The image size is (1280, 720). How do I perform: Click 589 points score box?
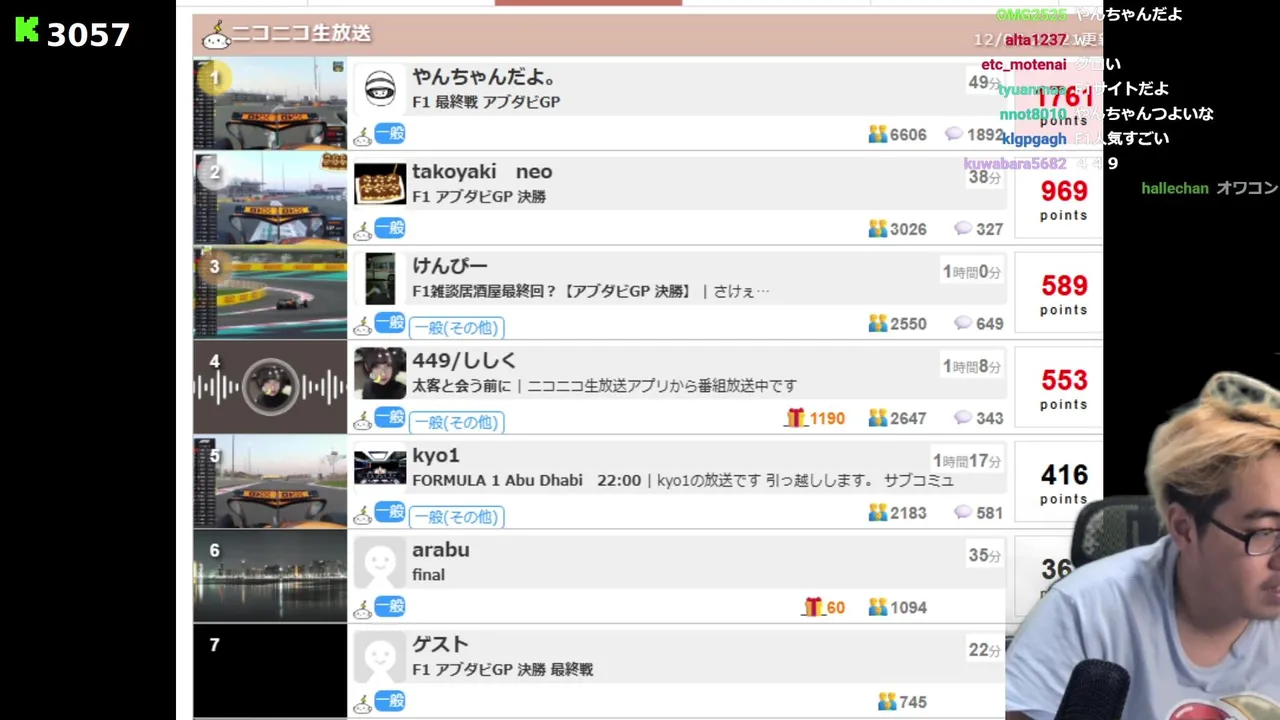(1058, 293)
